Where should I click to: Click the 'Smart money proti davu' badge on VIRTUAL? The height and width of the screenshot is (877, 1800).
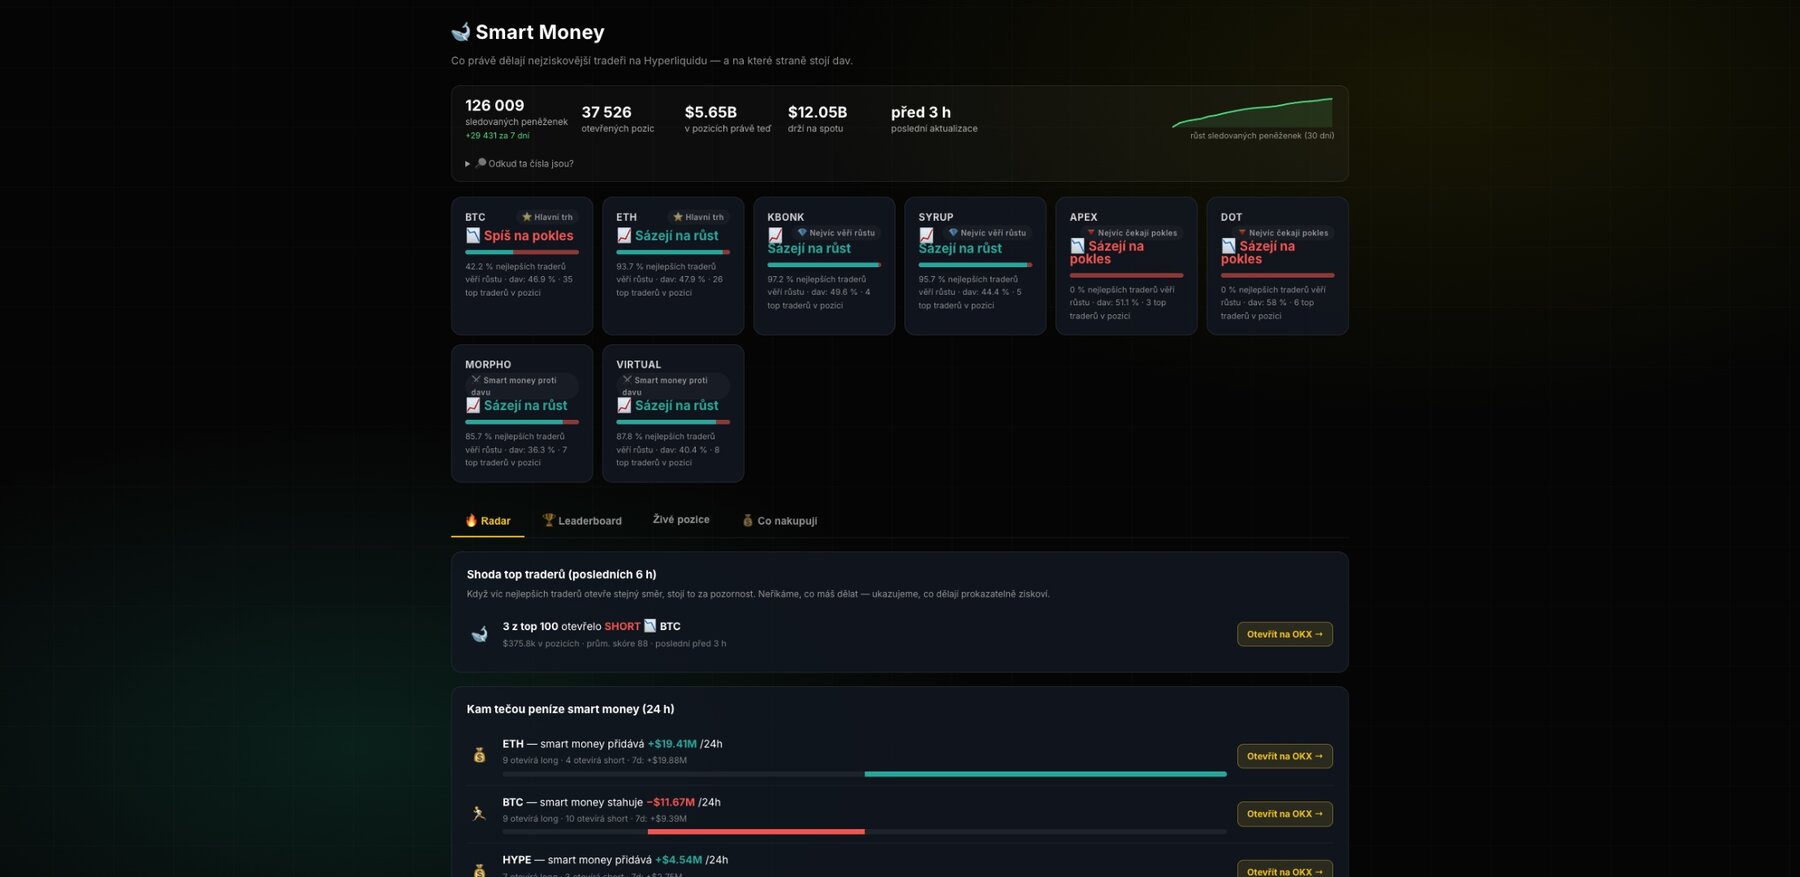(673, 385)
